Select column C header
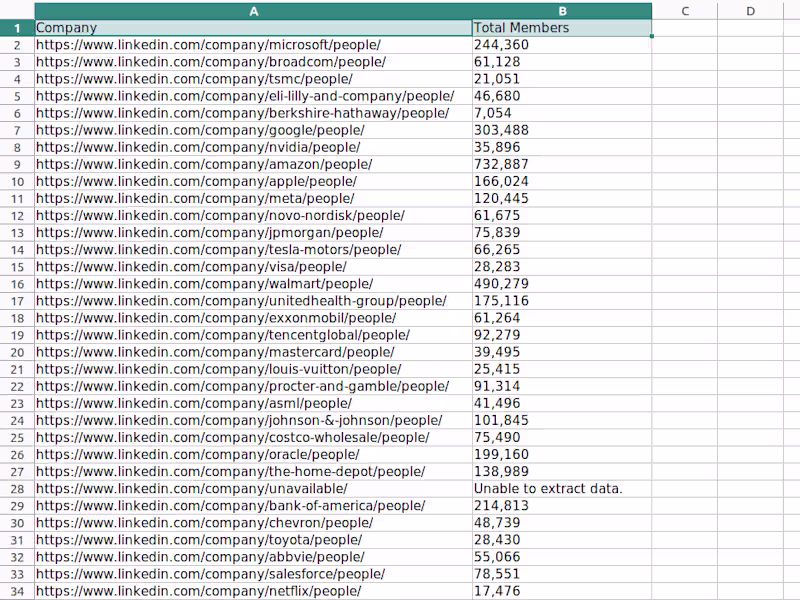 tap(685, 11)
